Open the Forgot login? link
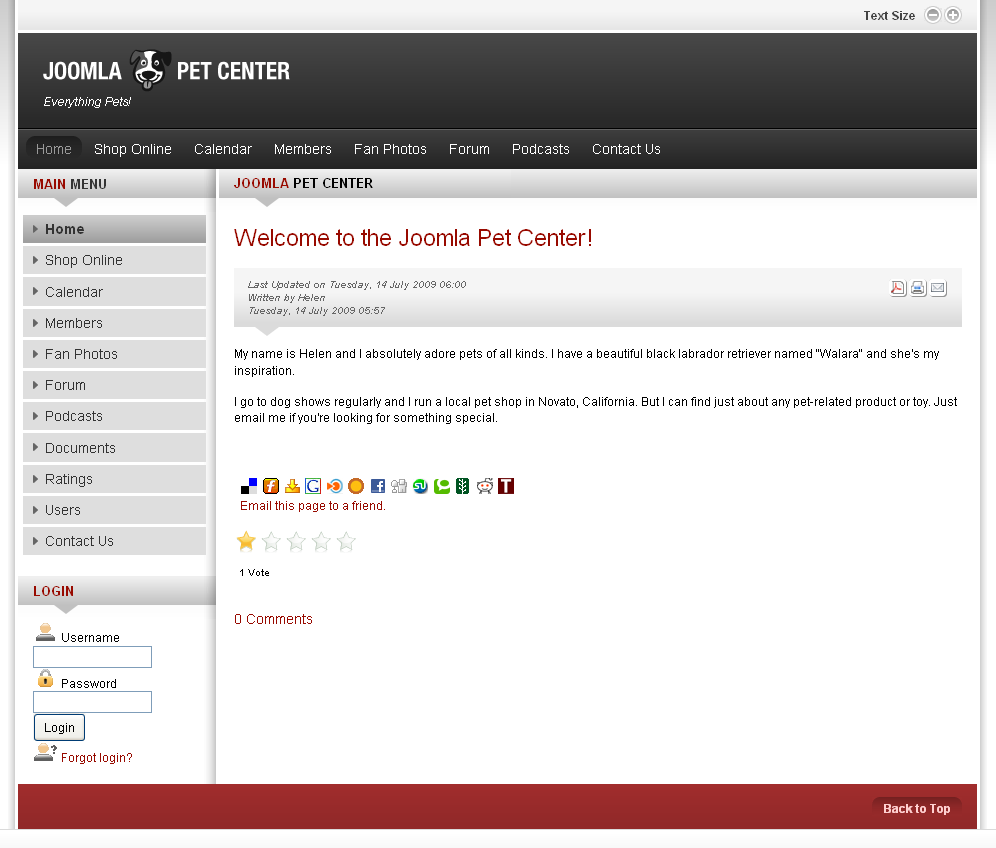Image resolution: width=996 pixels, height=848 pixels. pyautogui.click(x=97, y=758)
